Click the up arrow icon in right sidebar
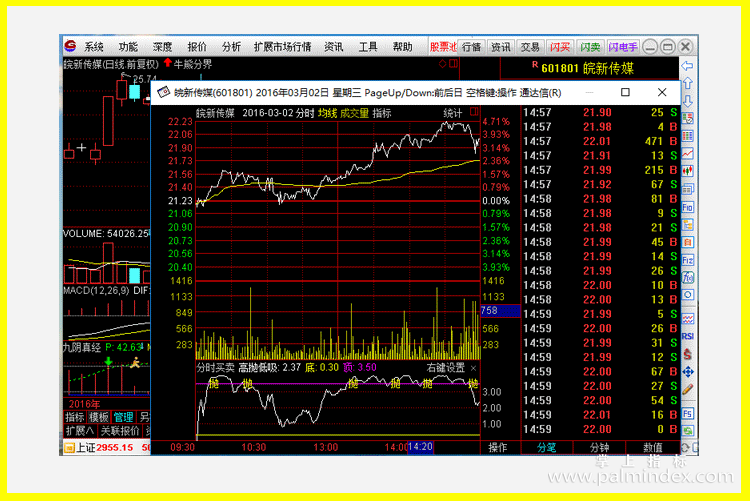Viewport: 750px width, 501px height. pyautogui.click(x=687, y=83)
